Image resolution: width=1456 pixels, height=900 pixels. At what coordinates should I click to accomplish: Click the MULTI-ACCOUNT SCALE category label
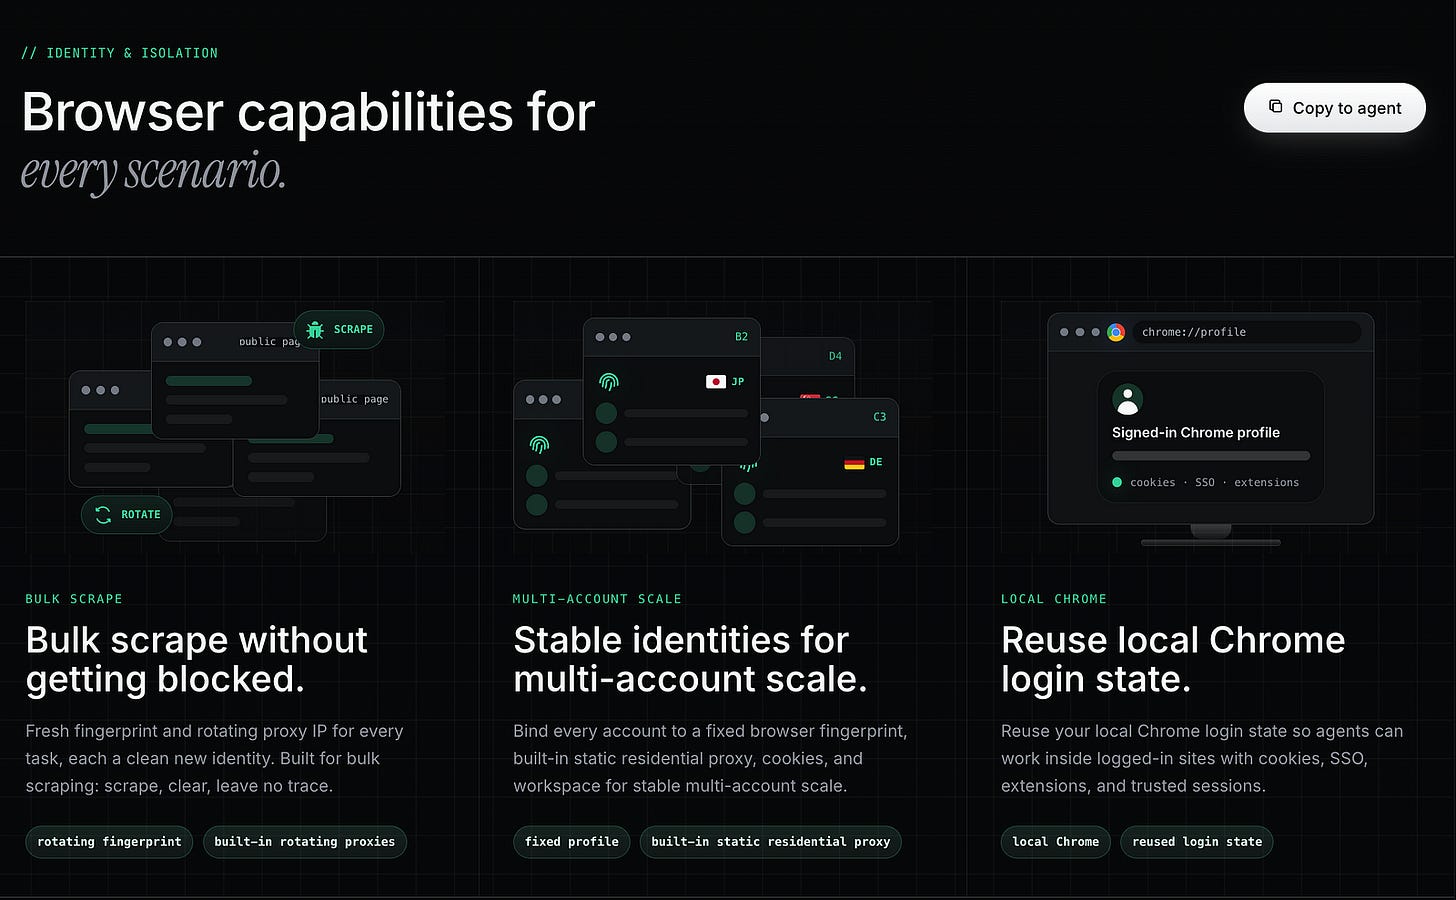(x=597, y=599)
